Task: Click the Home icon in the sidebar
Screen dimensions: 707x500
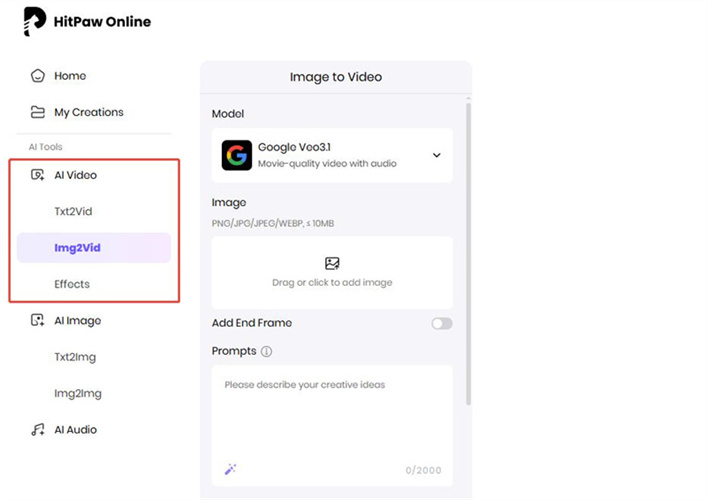Action: tap(37, 76)
